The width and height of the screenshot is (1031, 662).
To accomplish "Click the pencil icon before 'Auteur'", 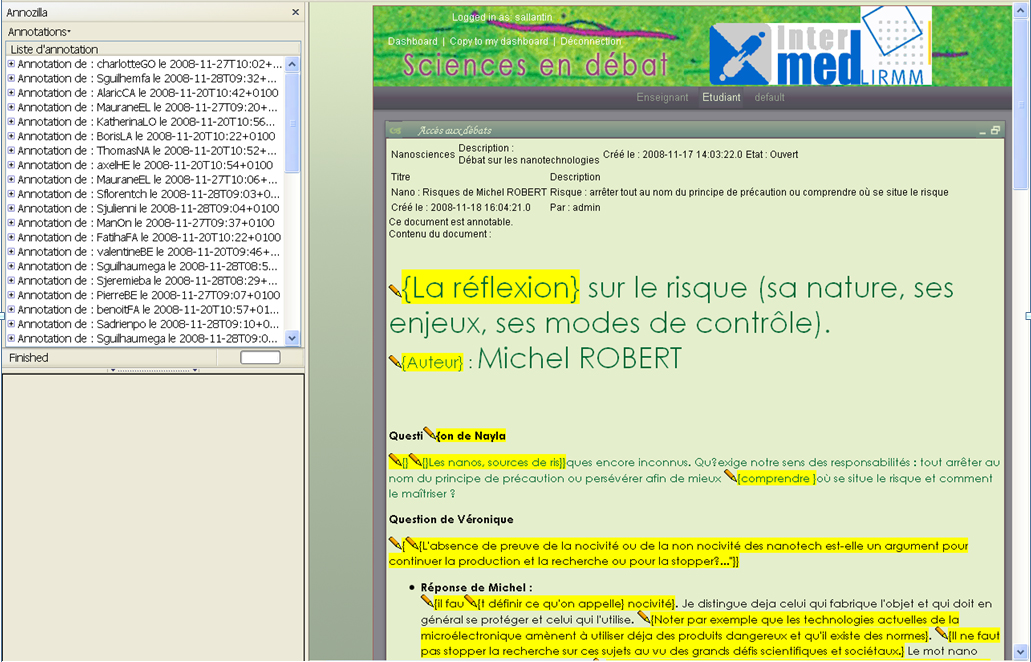I will coord(395,361).
